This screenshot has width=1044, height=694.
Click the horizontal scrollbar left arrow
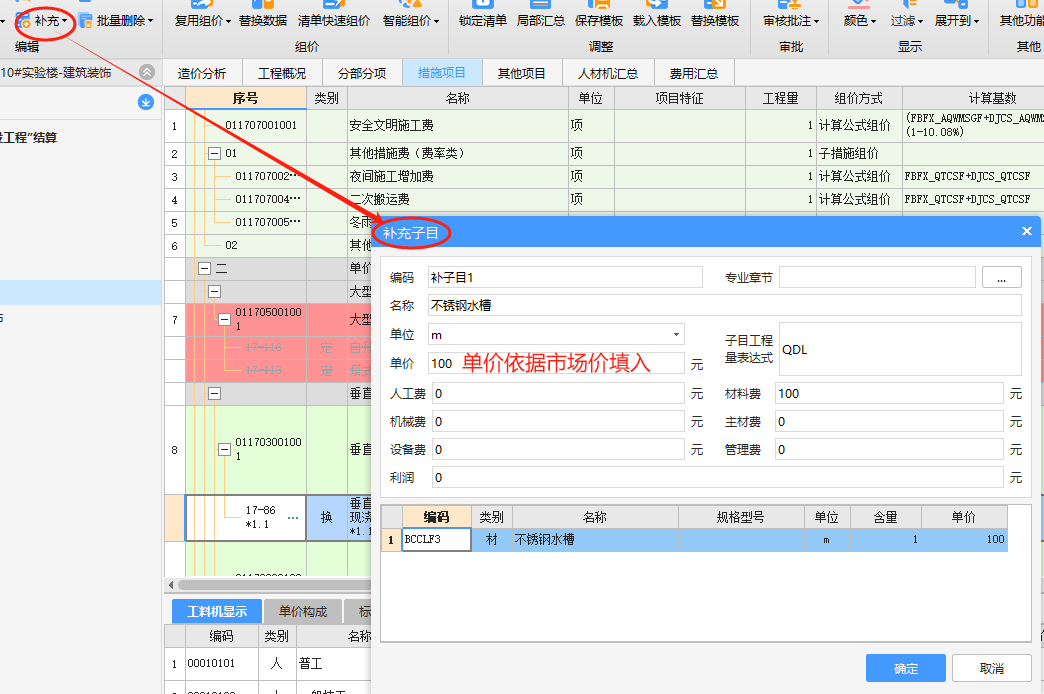pos(171,585)
